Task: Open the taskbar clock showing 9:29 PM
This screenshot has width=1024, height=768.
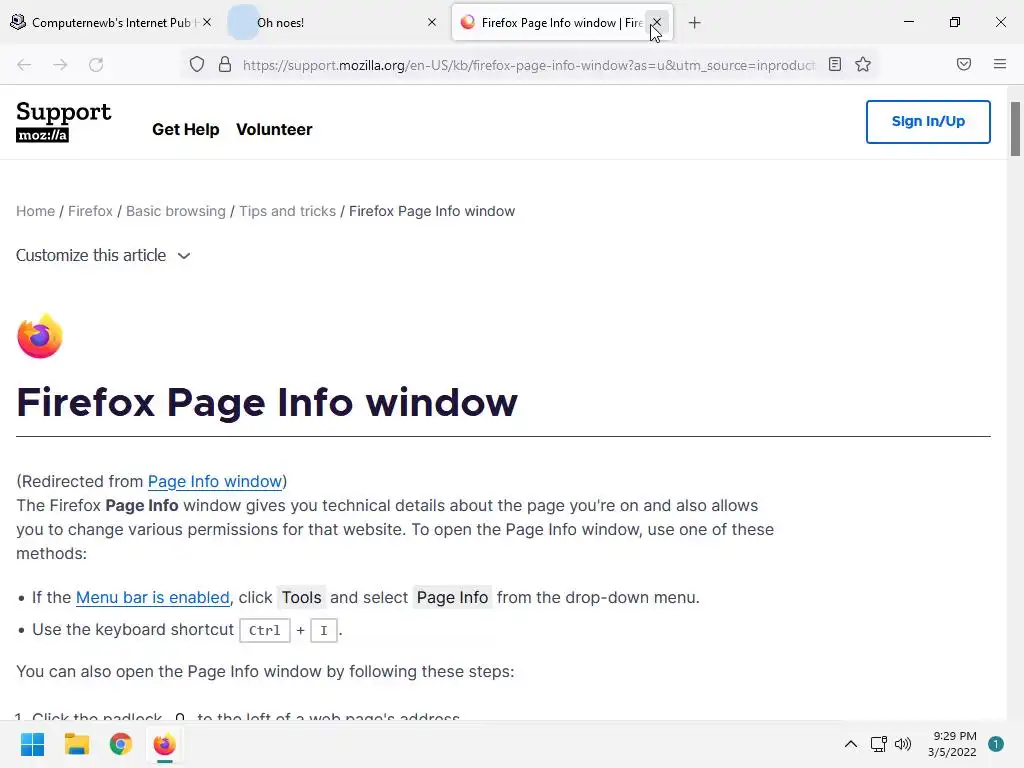Action: tap(952, 744)
